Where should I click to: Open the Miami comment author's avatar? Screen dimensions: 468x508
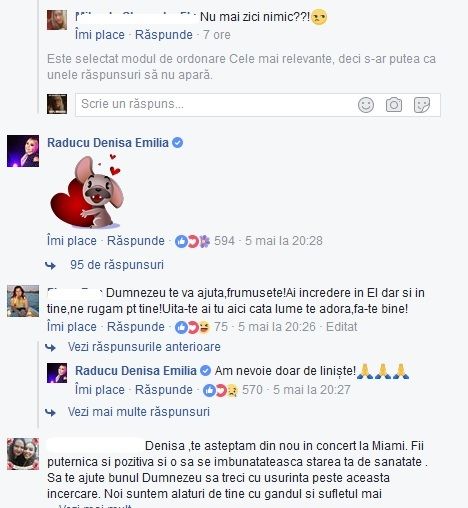coord(23,454)
